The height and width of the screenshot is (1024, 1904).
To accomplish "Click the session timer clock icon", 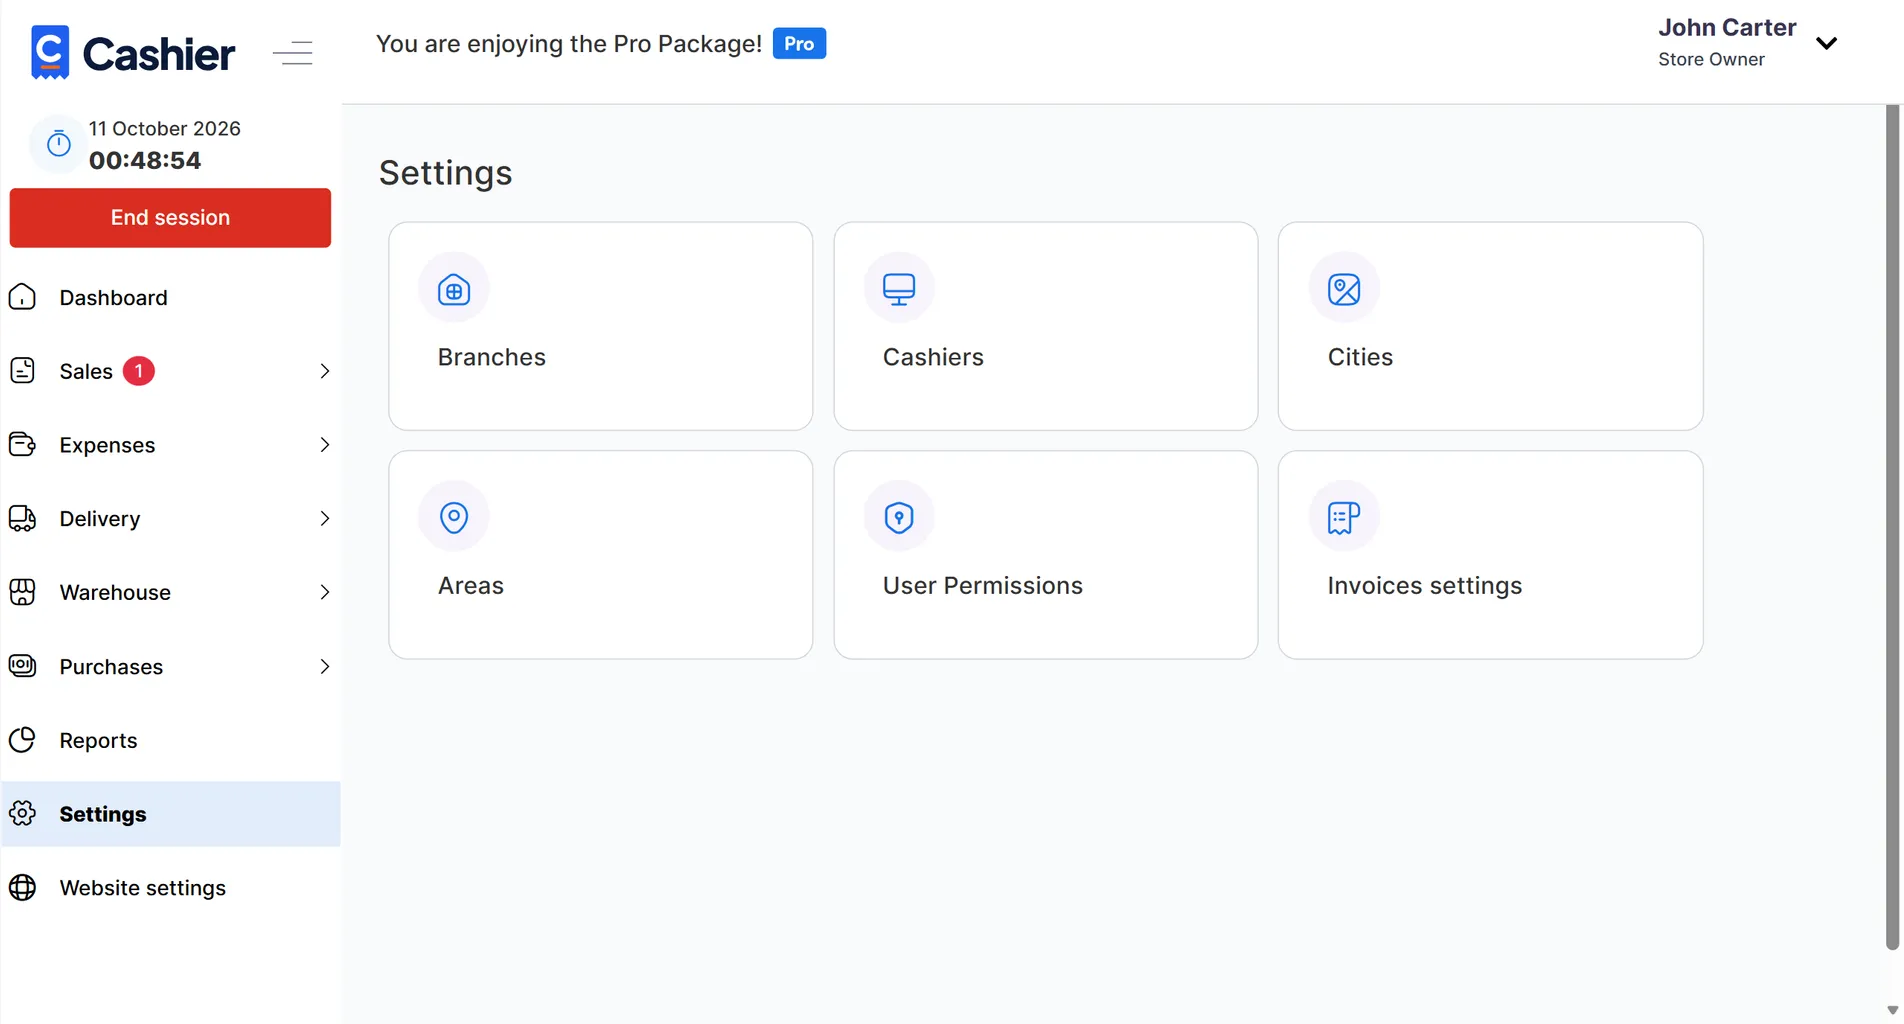I will click(59, 144).
